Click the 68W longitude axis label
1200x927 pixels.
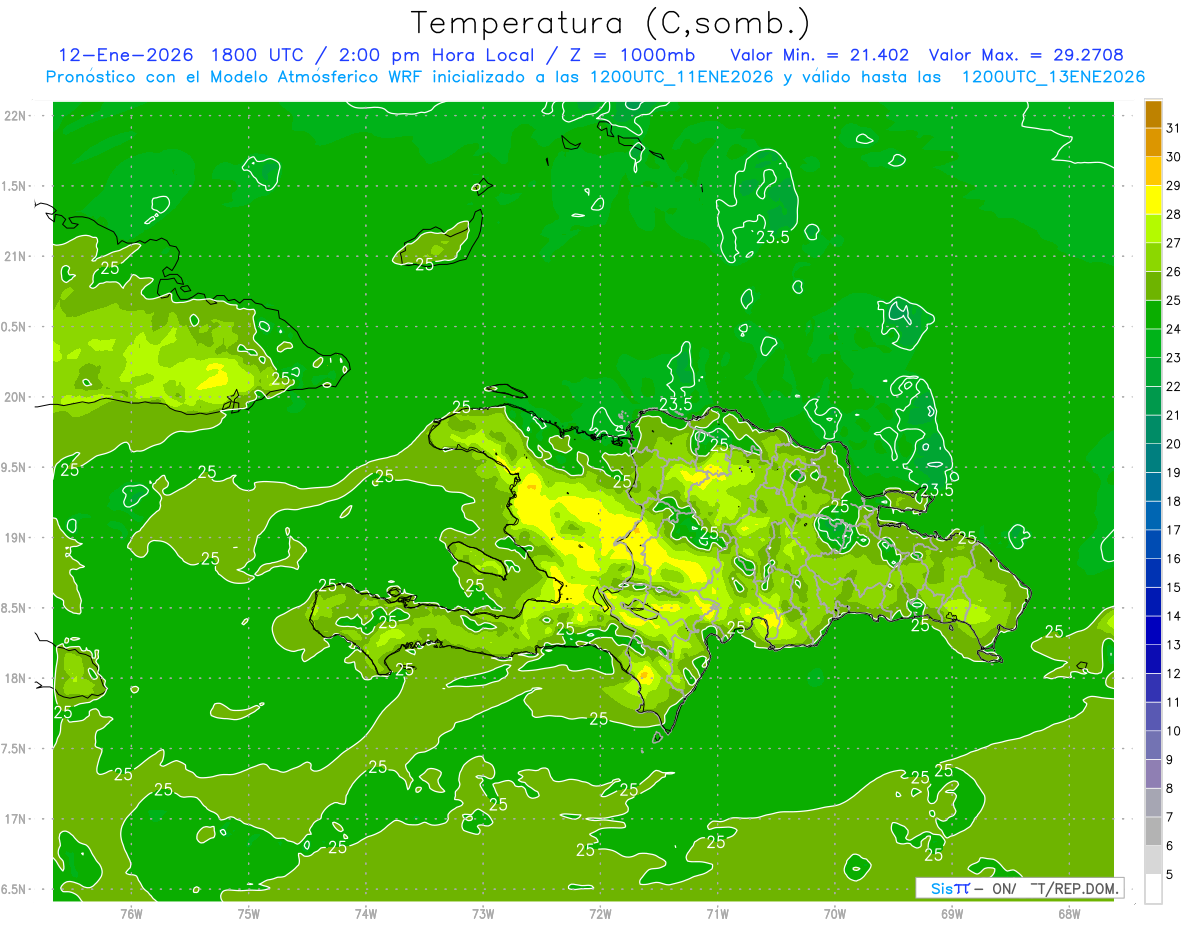pyautogui.click(x=1068, y=913)
